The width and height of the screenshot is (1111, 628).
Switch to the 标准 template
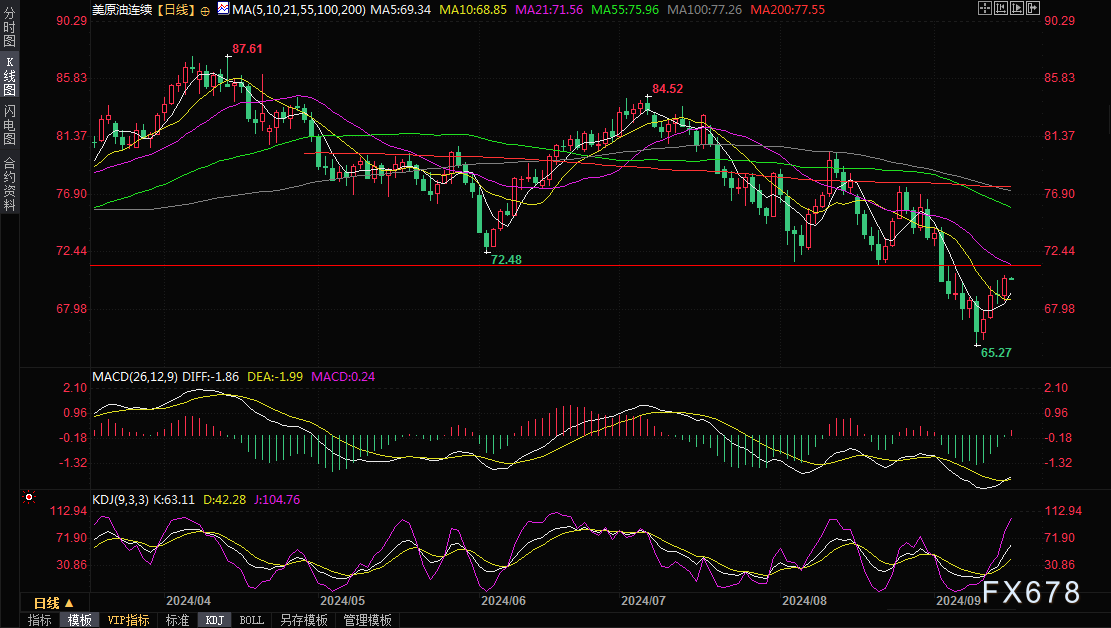(x=176, y=620)
